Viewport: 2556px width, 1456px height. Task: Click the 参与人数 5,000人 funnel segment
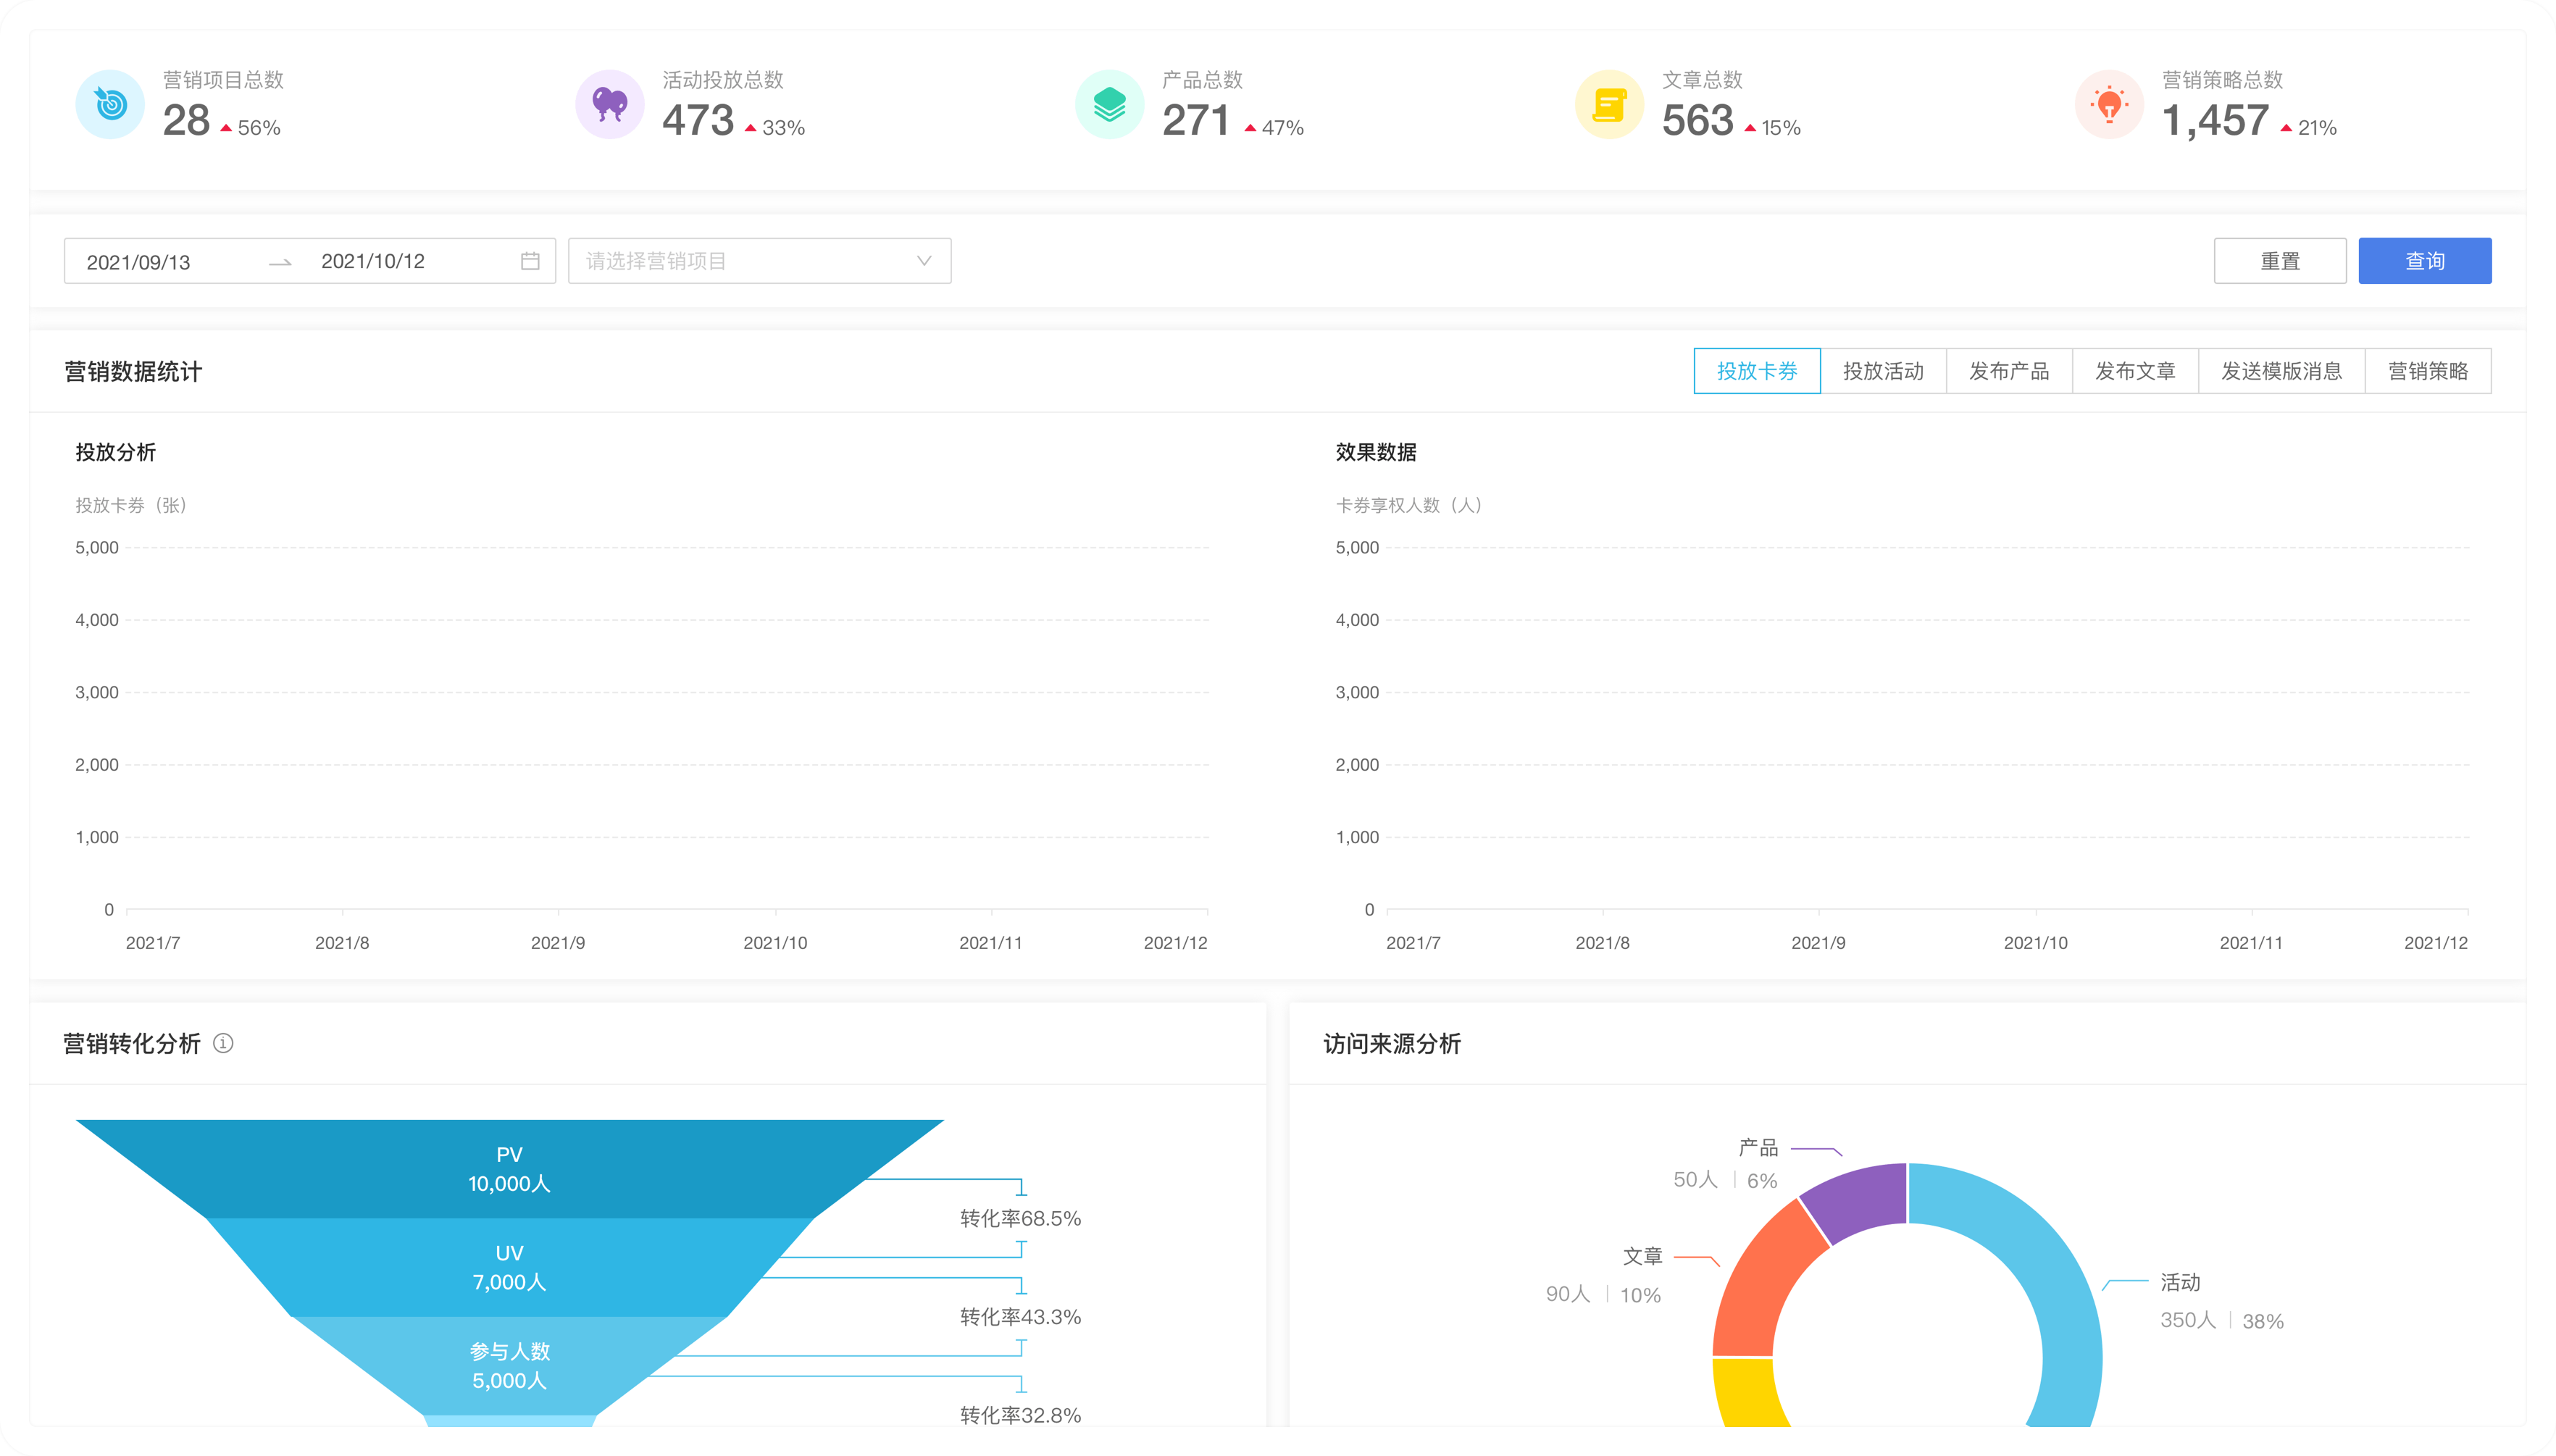[509, 1366]
